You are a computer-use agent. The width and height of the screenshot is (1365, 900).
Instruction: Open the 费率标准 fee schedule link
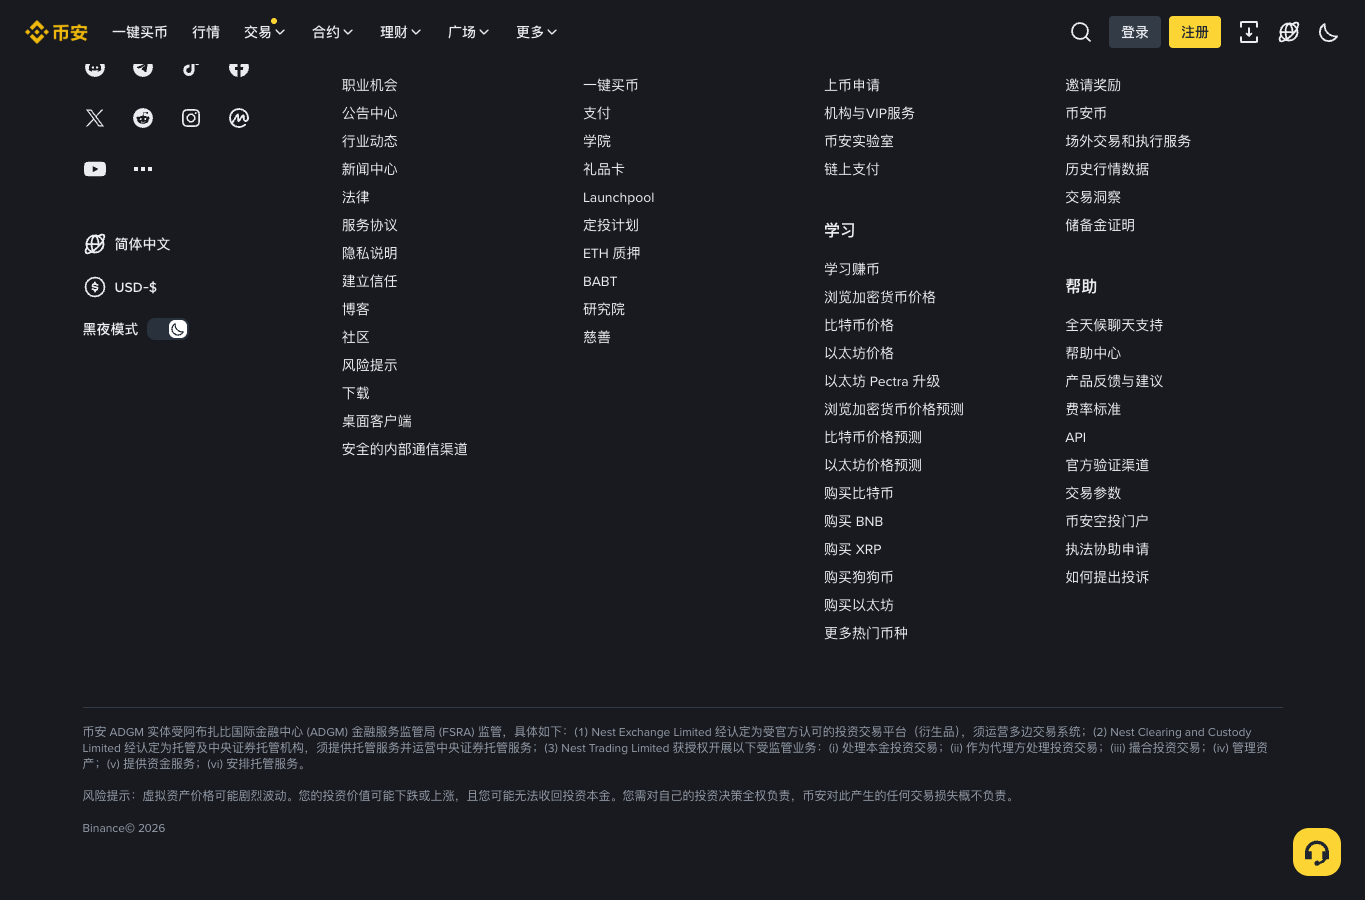click(x=1093, y=409)
